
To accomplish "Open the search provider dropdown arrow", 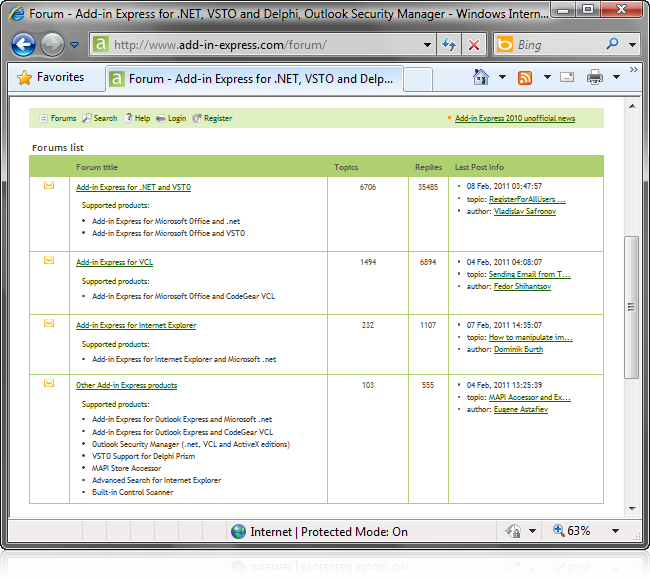I will pyautogui.click(x=632, y=45).
